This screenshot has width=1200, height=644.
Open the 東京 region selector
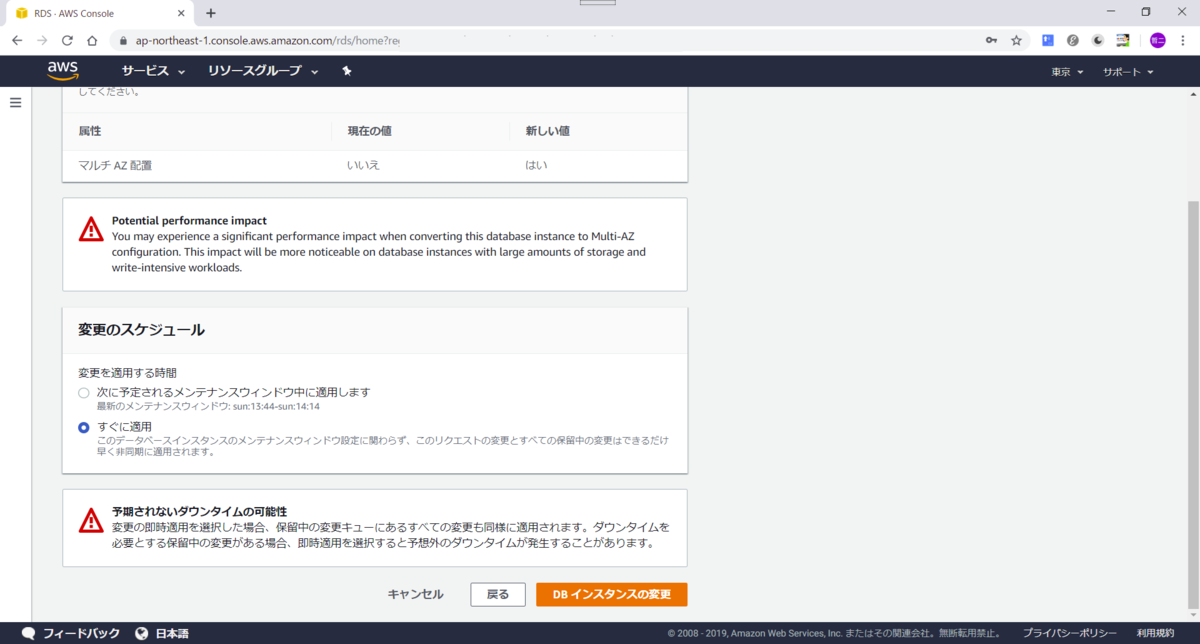click(1067, 72)
